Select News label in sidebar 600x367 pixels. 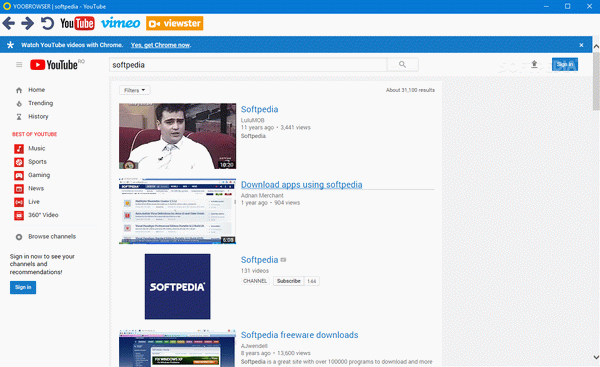click(x=36, y=188)
